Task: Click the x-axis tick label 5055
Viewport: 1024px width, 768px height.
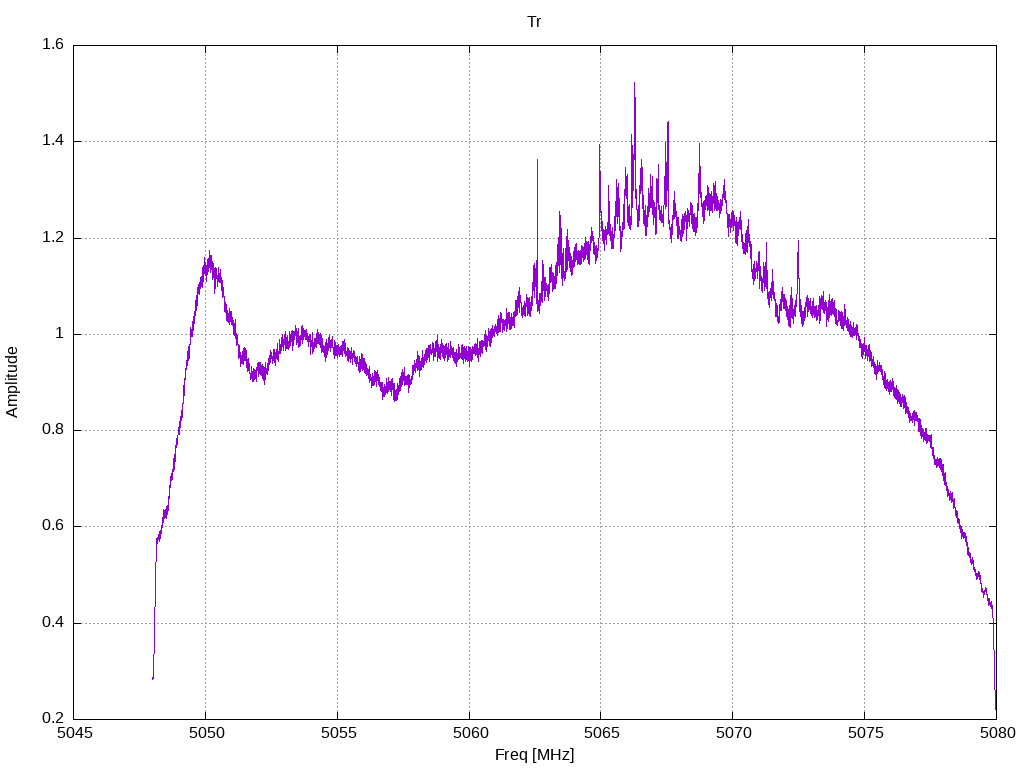Action: tap(338, 733)
